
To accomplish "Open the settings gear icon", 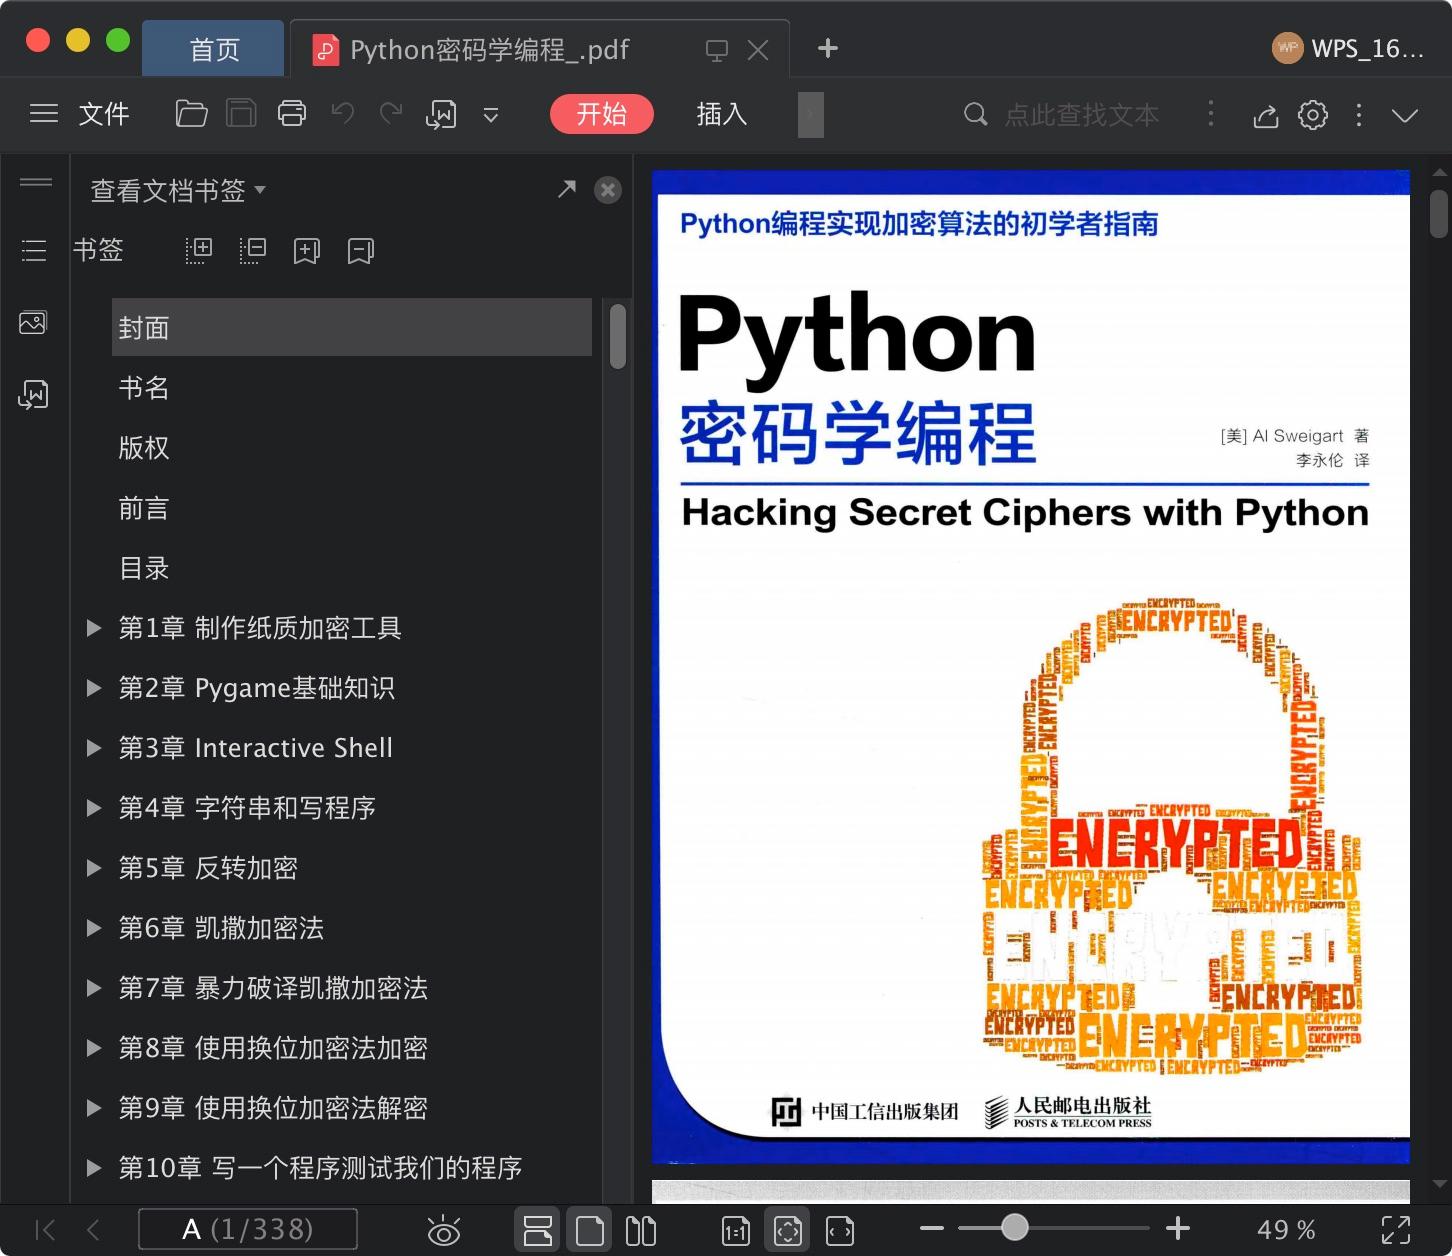I will tap(1313, 115).
